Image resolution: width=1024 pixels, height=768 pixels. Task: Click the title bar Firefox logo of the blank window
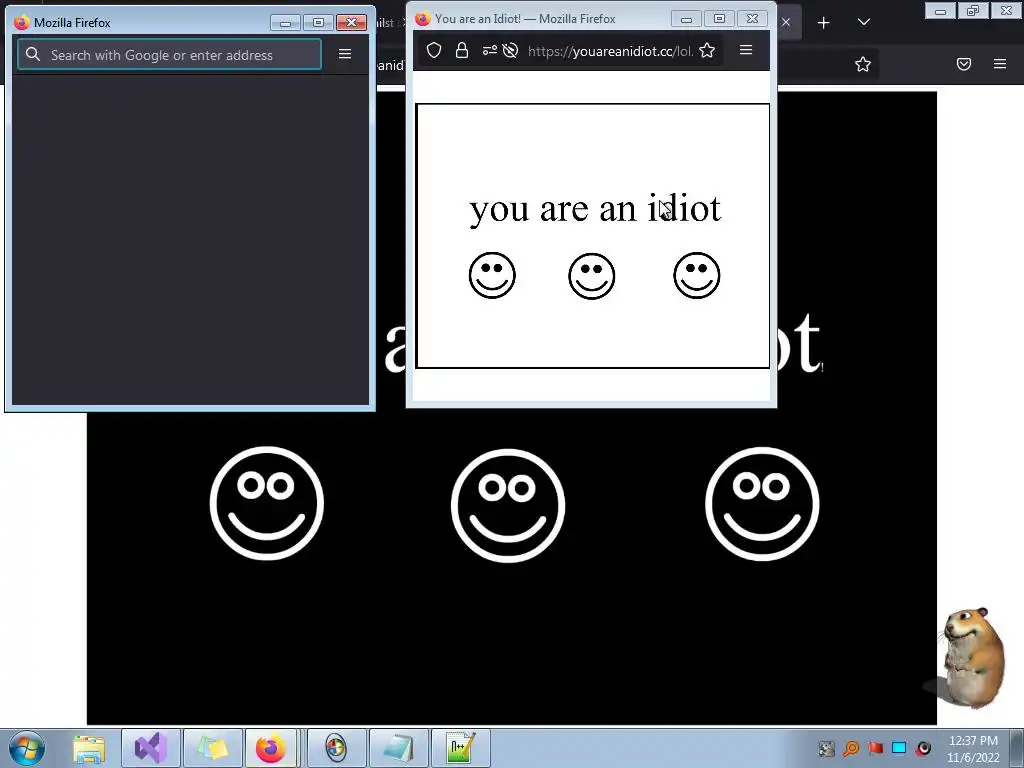point(22,22)
